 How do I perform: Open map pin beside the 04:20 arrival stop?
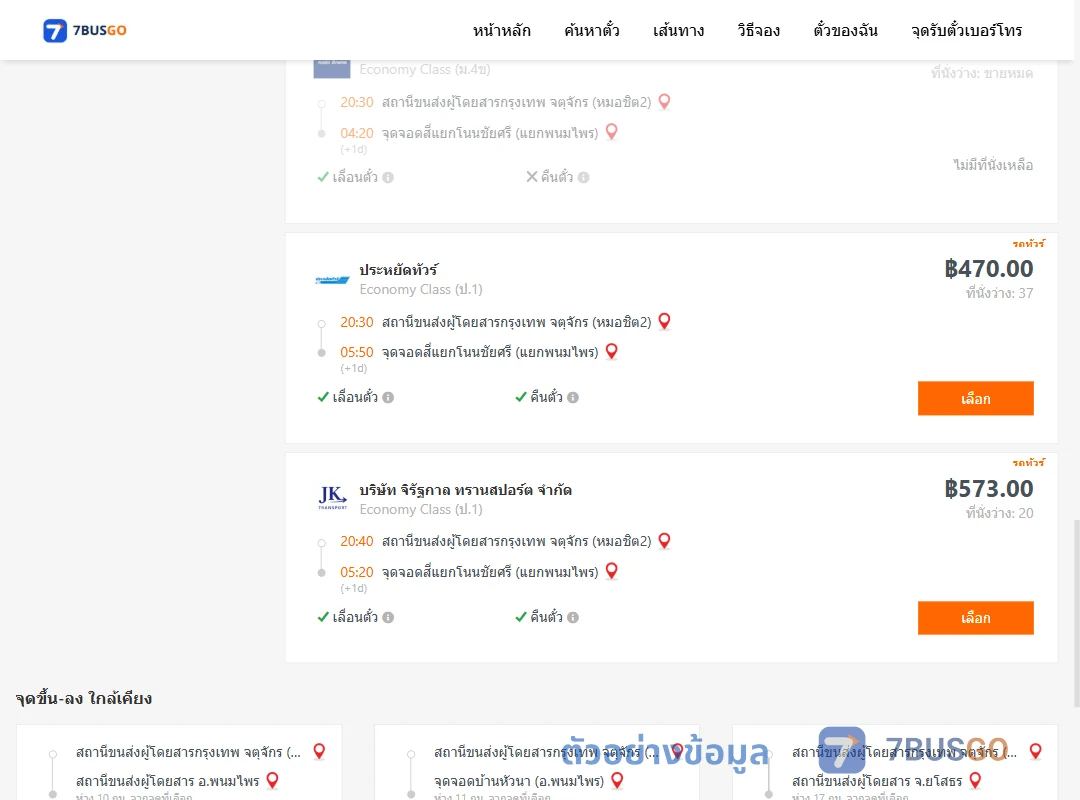[x=612, y=132]
